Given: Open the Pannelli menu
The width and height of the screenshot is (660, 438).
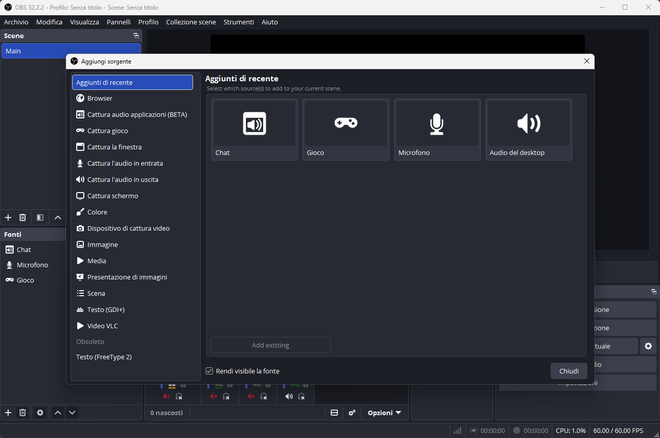Looking at the screenshot, I should point(119,22).
